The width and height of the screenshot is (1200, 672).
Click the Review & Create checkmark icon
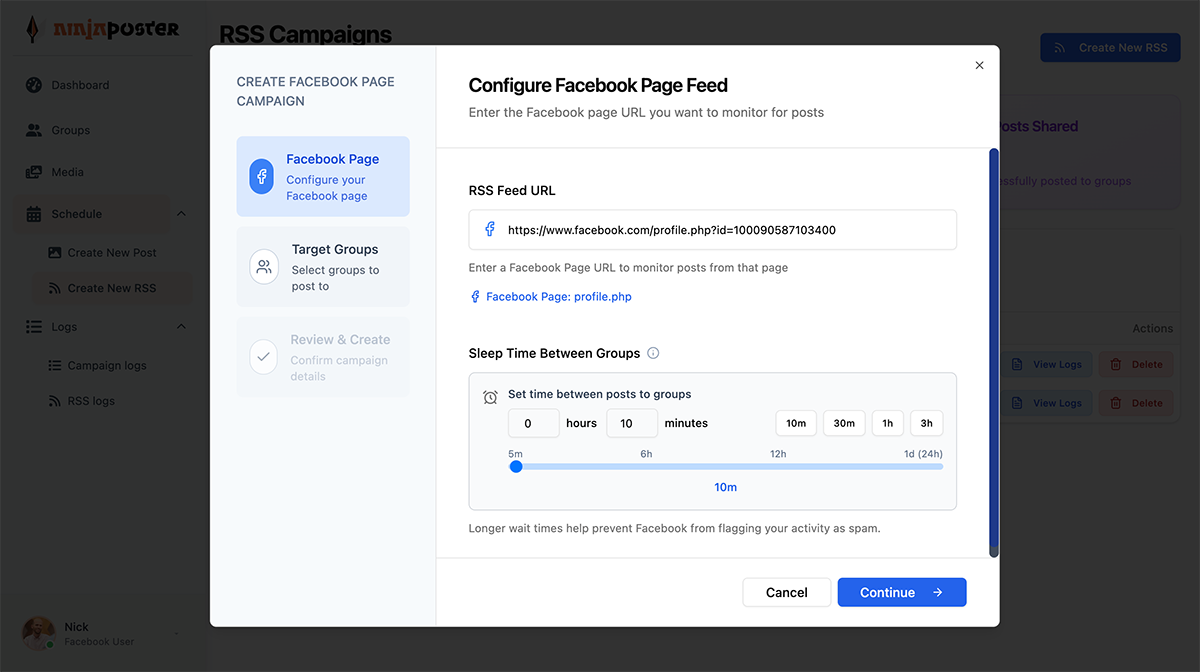263,357
